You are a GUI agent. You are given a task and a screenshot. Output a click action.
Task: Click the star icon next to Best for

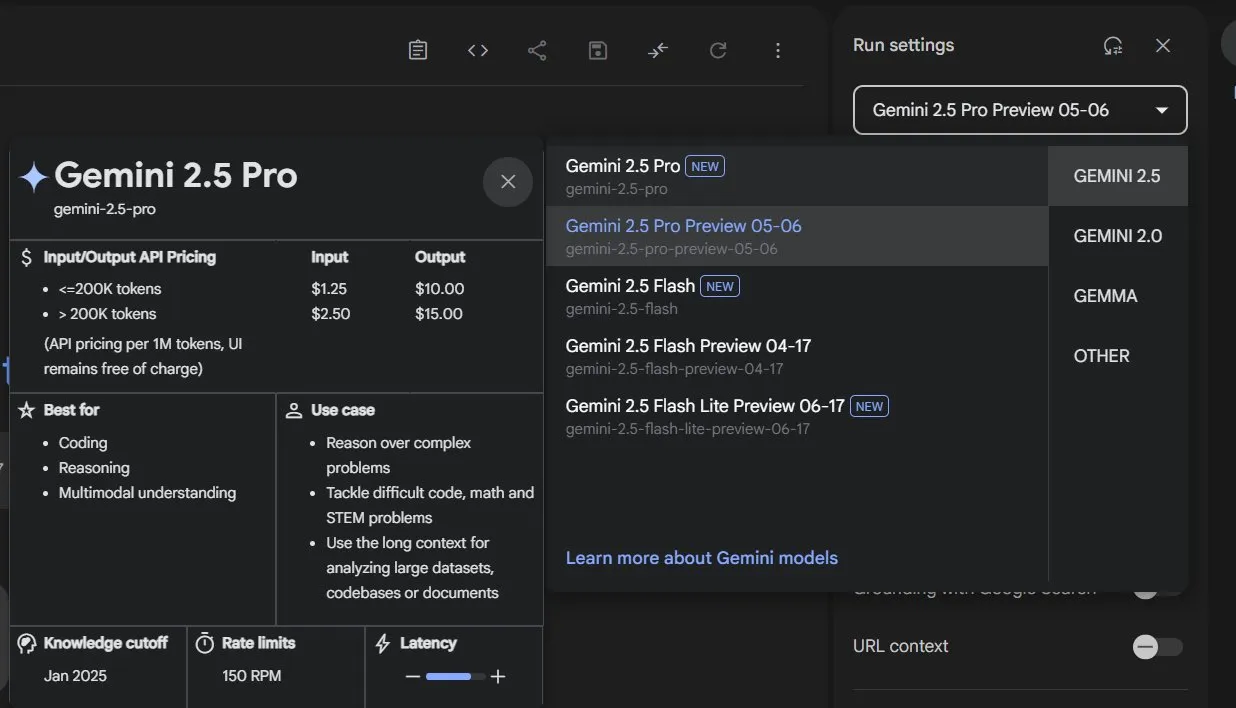tap(27, 410)
